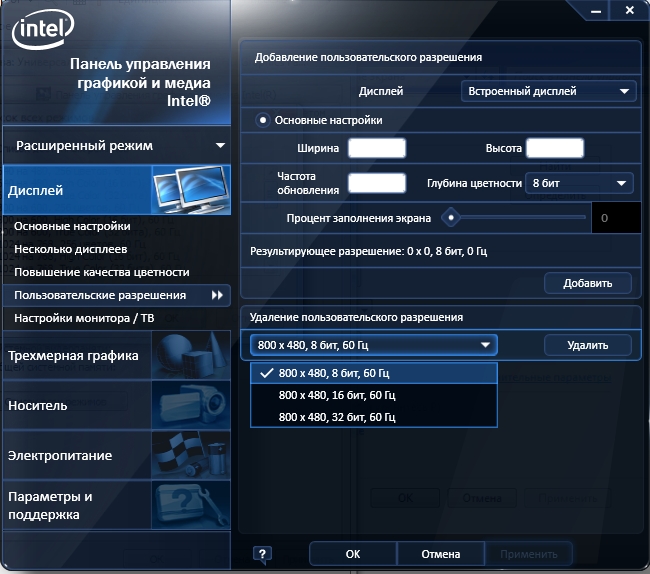650x574 pixels.
Task: Click the Ширина input field
Action: (x=376, y=148)
